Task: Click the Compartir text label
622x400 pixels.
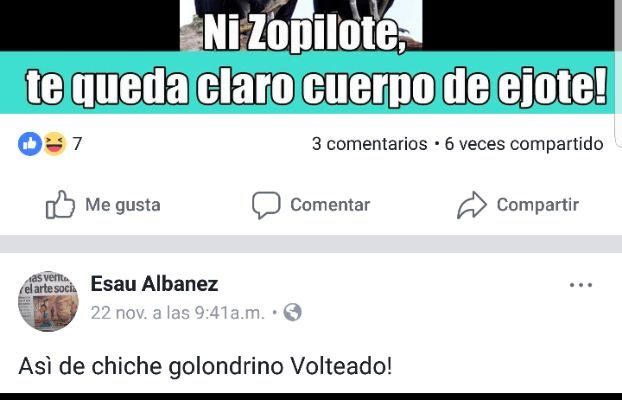Action: pyautogui.click(x=538, y=205)
